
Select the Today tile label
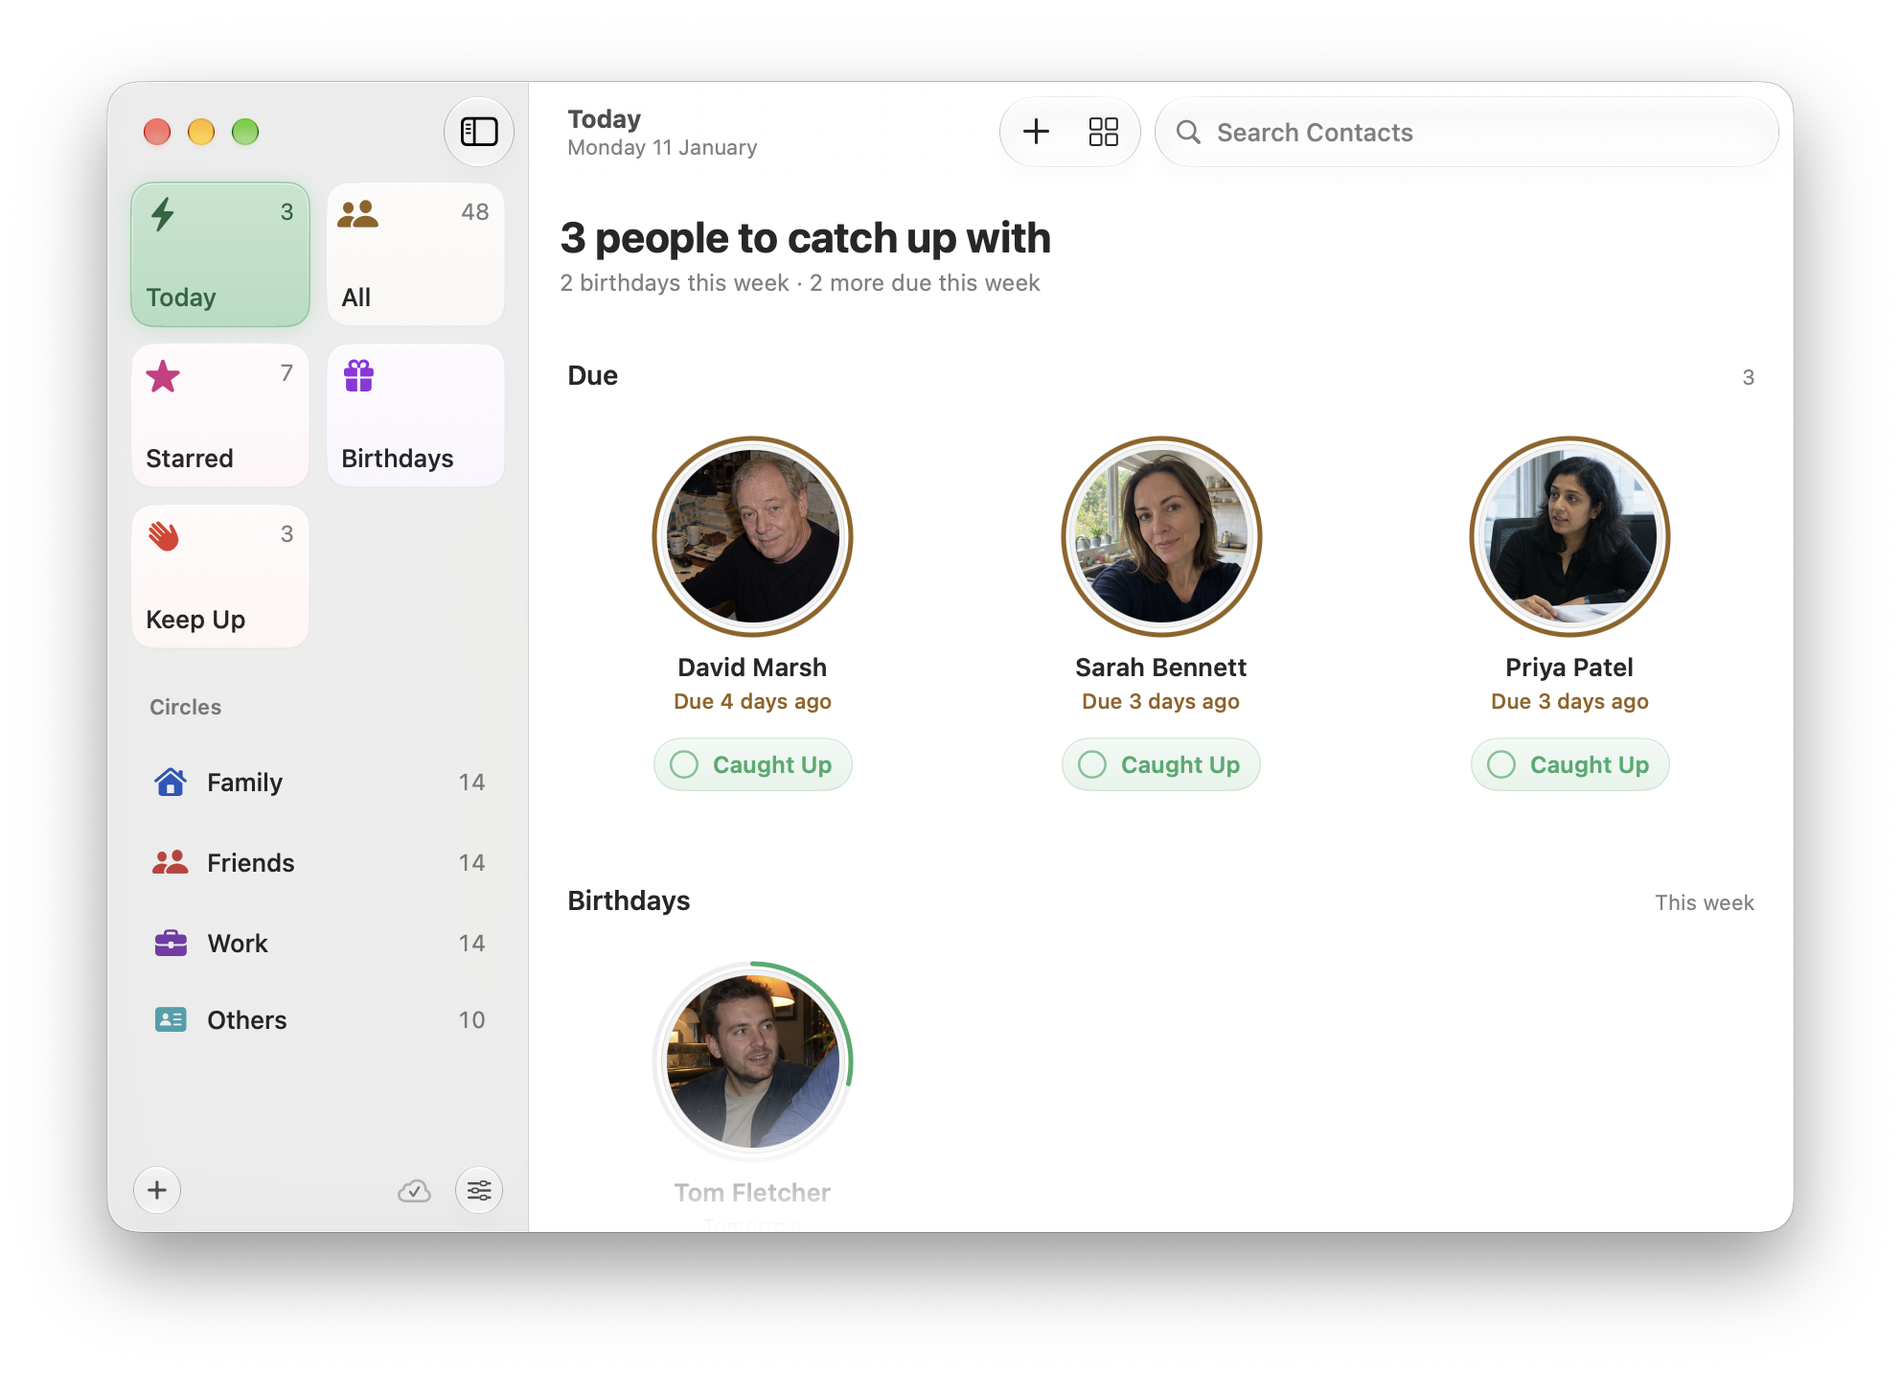[181, 297]
